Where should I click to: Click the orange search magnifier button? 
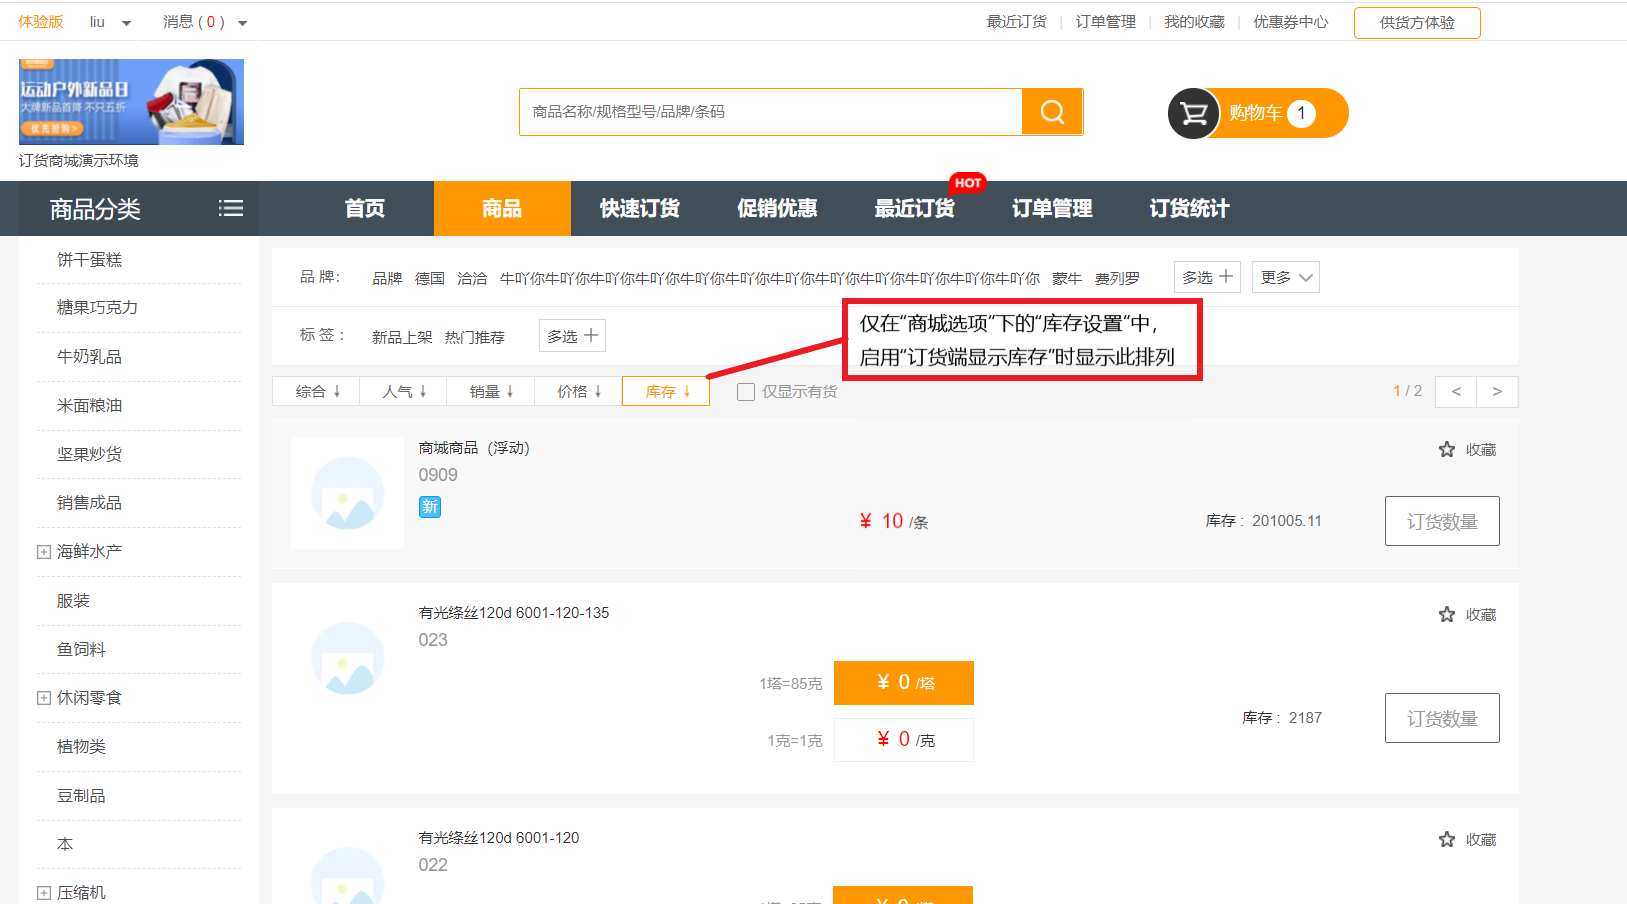tap(1052, 112)
